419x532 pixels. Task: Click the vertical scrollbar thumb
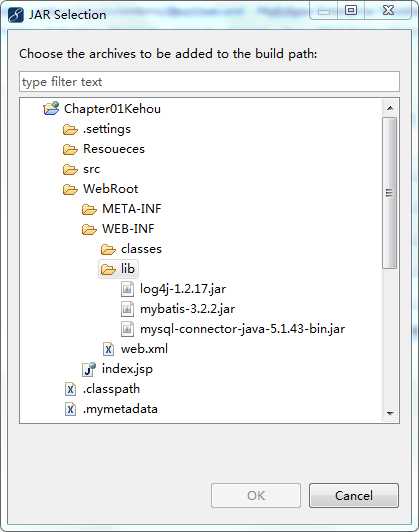389,193
